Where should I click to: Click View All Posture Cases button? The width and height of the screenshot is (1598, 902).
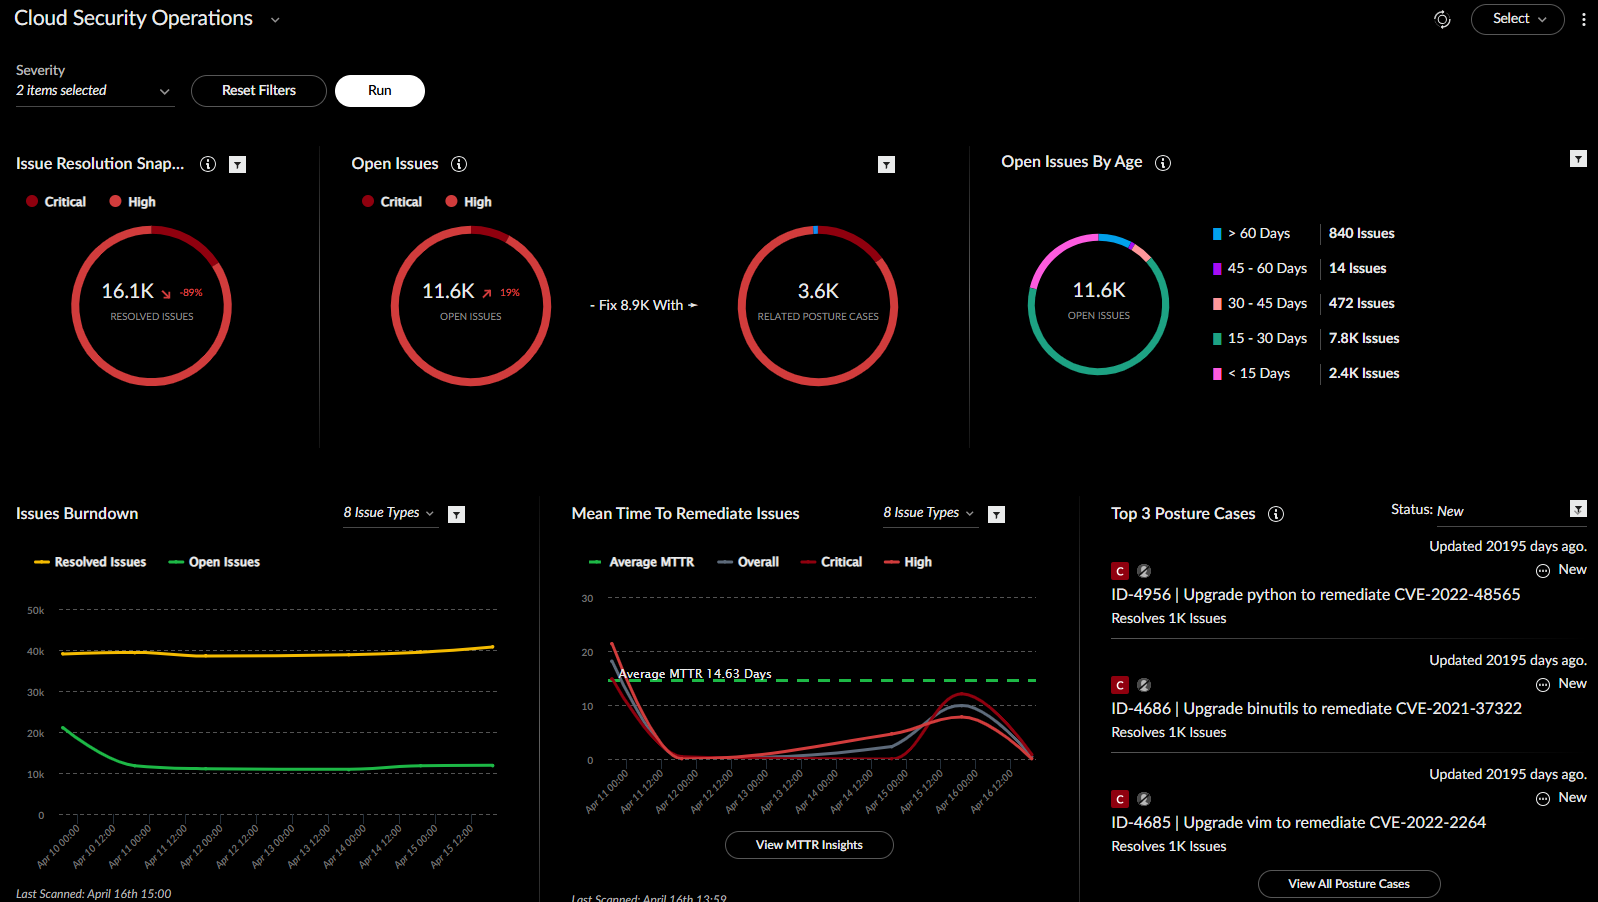(1349, 884)
